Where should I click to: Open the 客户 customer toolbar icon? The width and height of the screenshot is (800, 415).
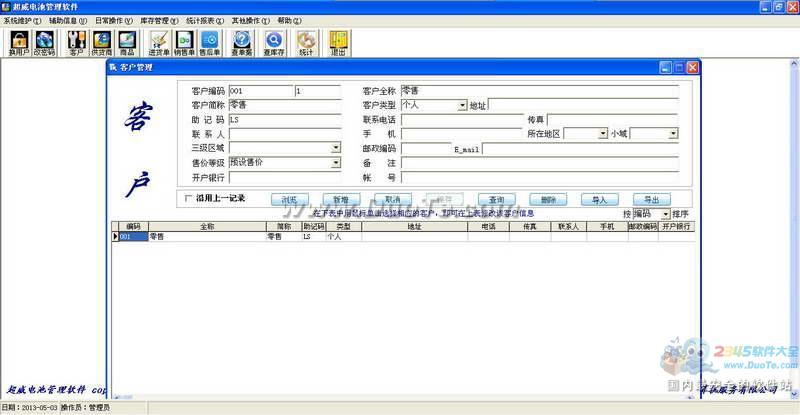77,43
